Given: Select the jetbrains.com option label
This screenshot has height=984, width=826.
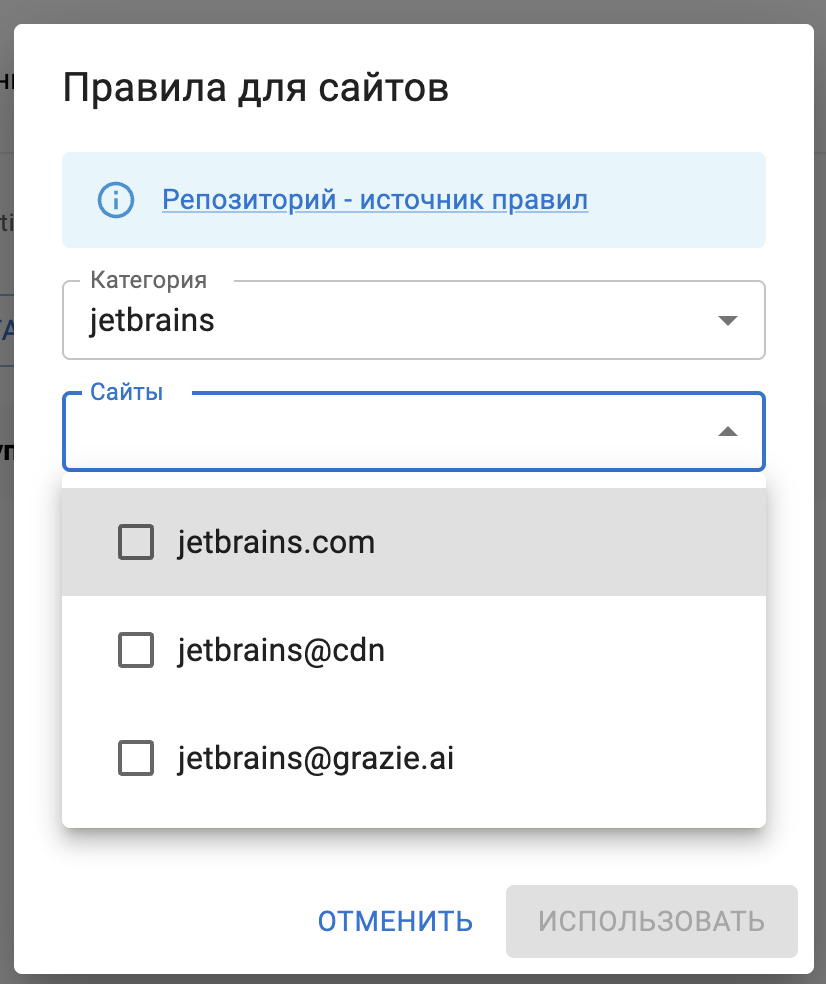Looking at the screenshot, I should point(276,542).
